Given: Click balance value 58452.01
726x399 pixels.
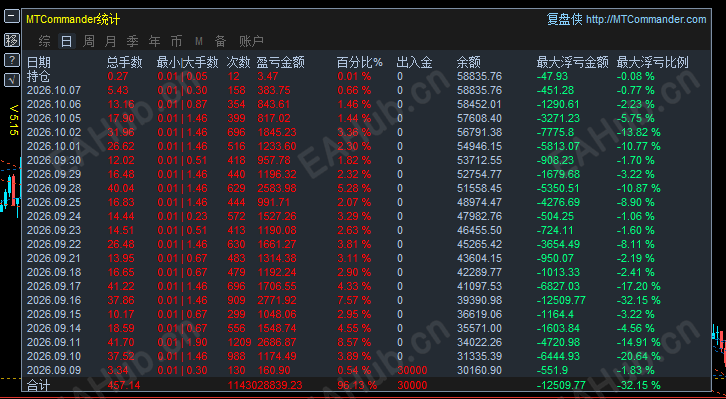Looking at the screenshot, I should 479,104.
